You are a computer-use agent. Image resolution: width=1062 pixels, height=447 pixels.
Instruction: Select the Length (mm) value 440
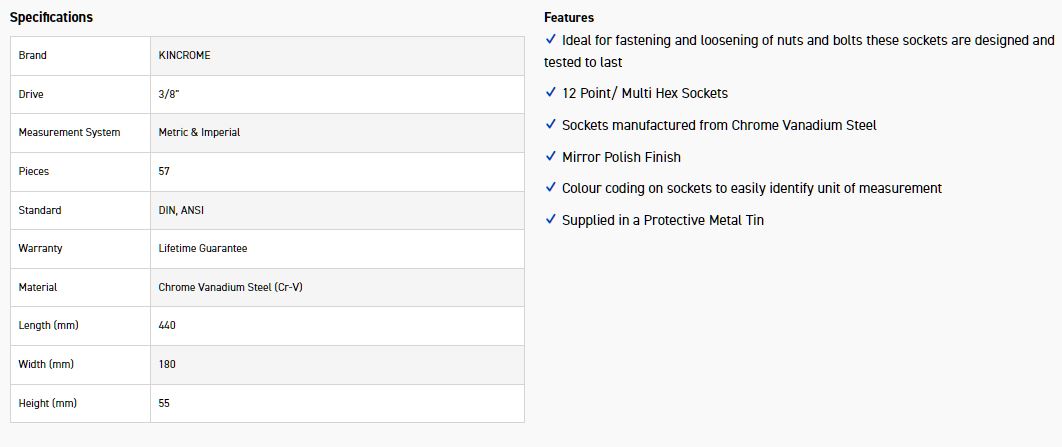pyautogui.click(x=167, y=325)
